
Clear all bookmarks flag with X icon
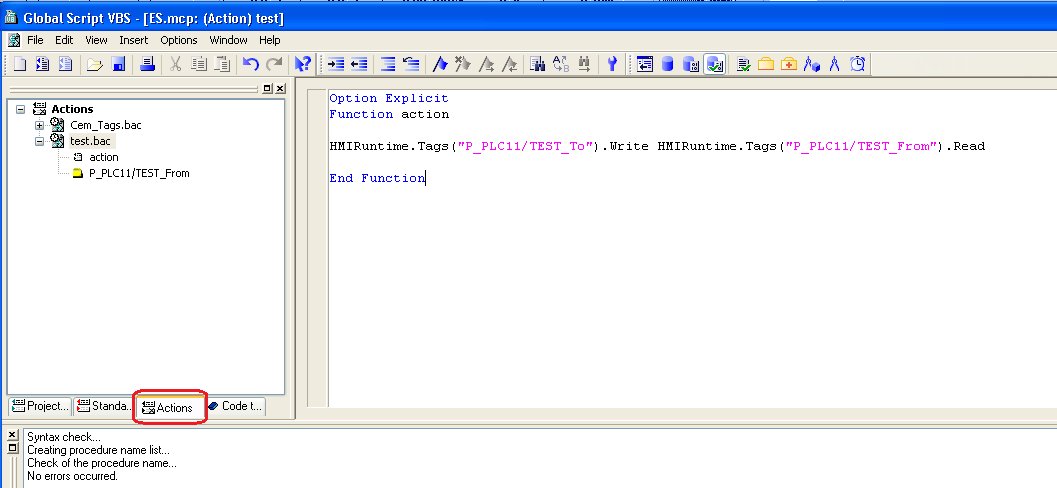click(463, 64)
